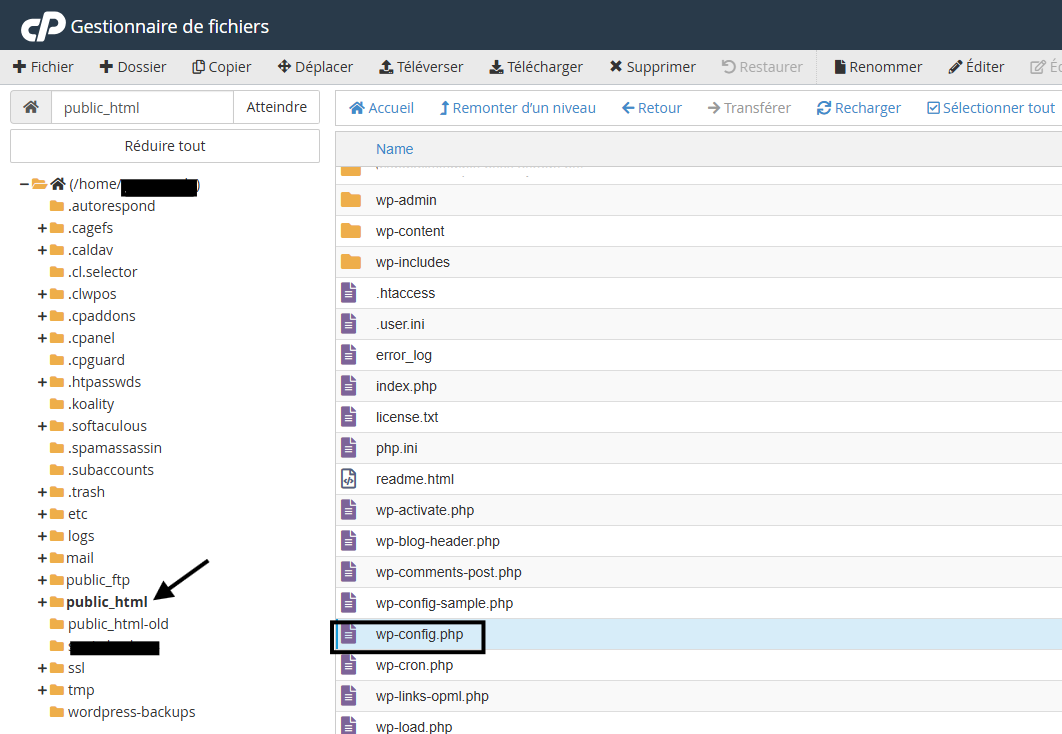Expand the ssl folder node
This screenshot has width=1062, height=734.
(x=42, y=668)
